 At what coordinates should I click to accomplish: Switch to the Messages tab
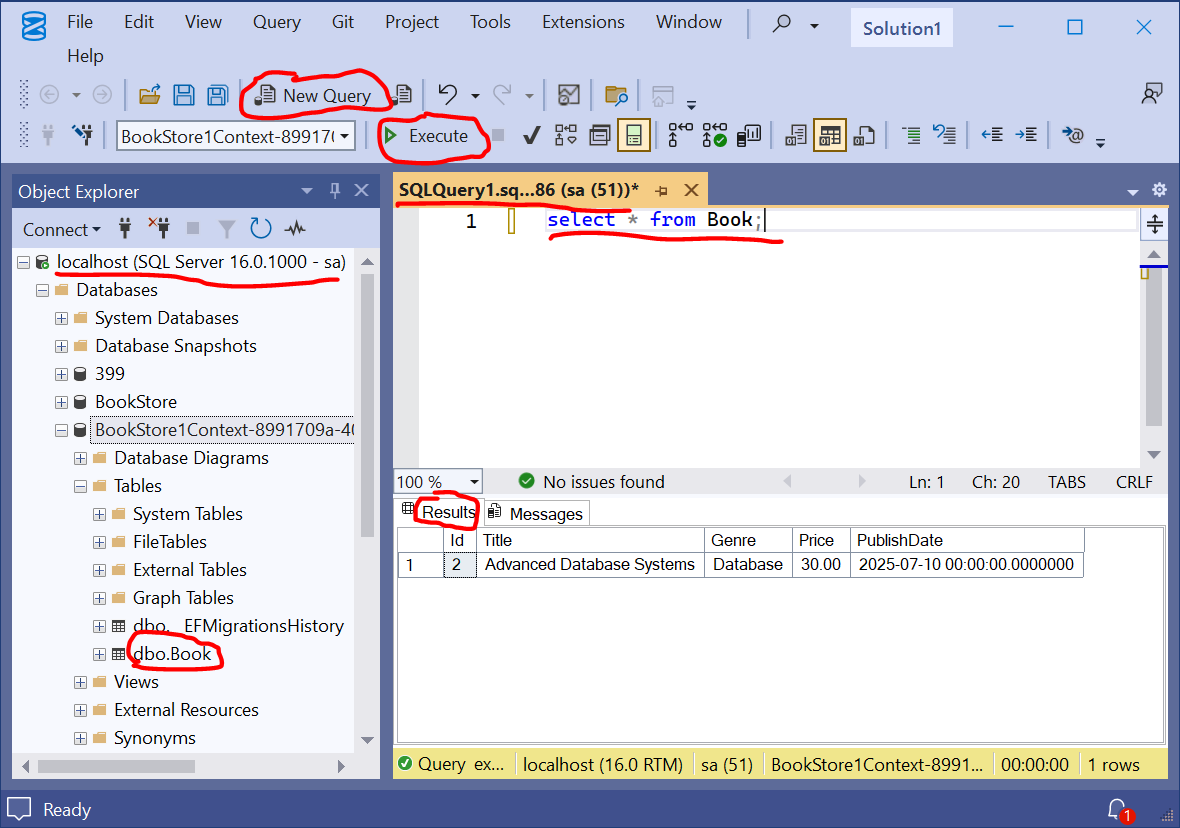pos(537,513)
